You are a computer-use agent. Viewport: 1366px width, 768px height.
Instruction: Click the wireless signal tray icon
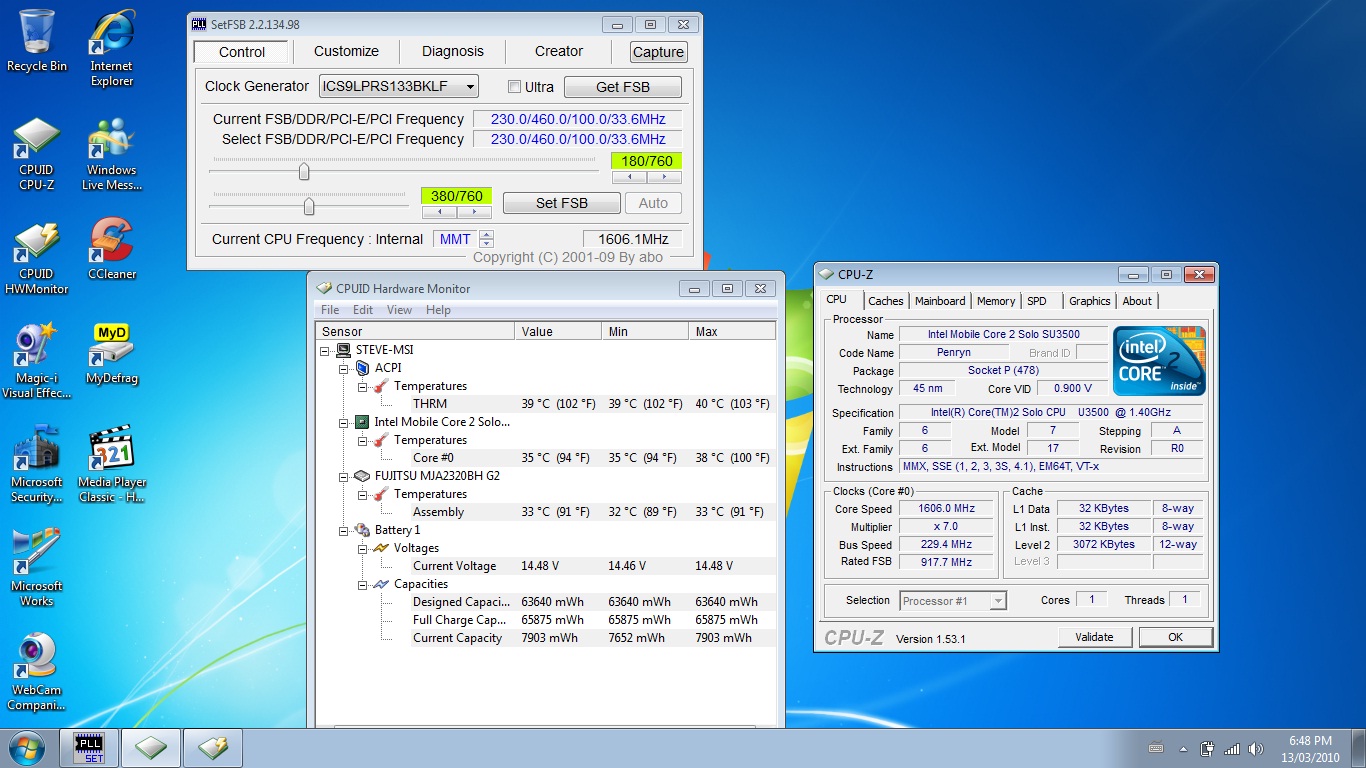pyautogui.click(x=1231, y=748)
